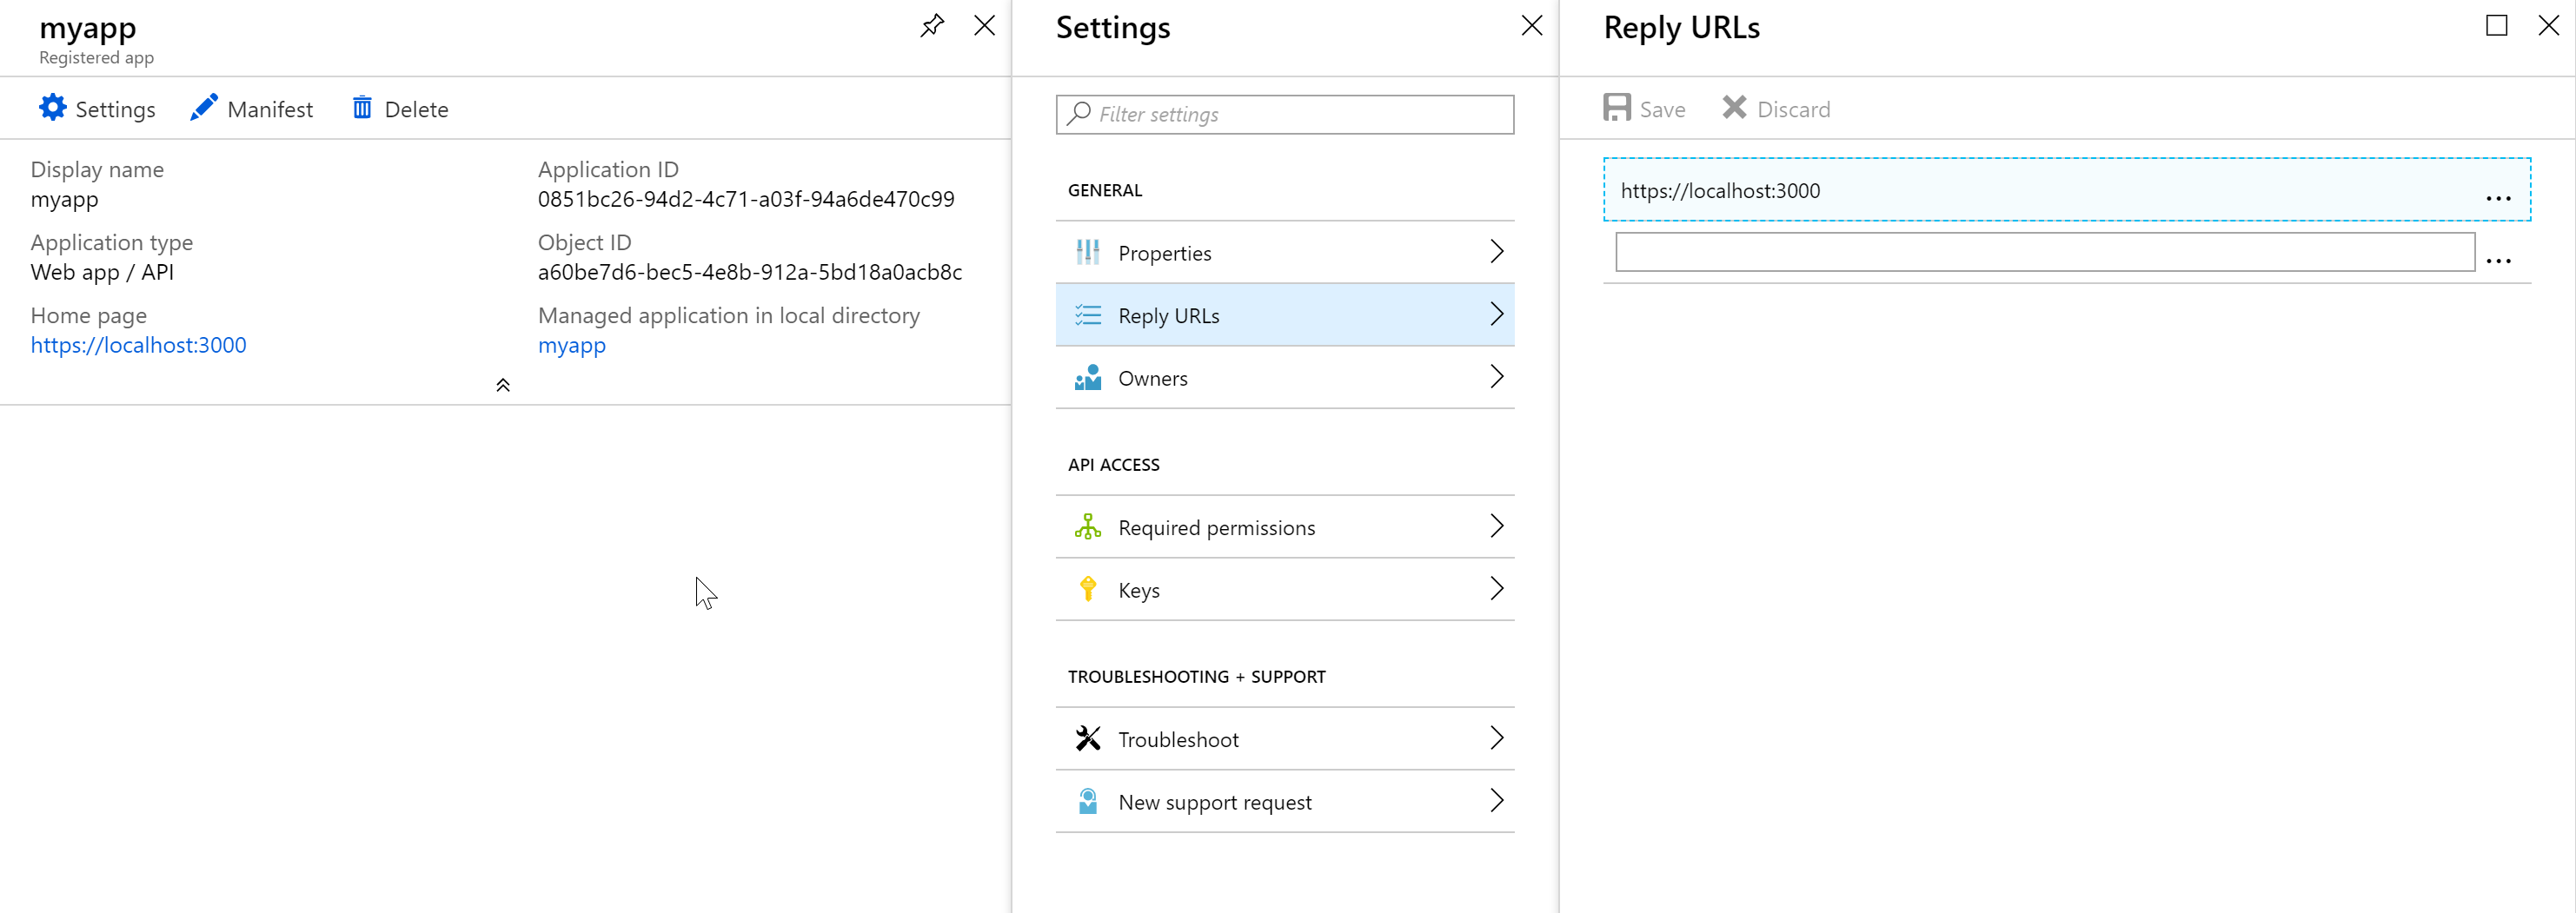Expand Reply URLs with its chevron arrow

[1496, 315]
